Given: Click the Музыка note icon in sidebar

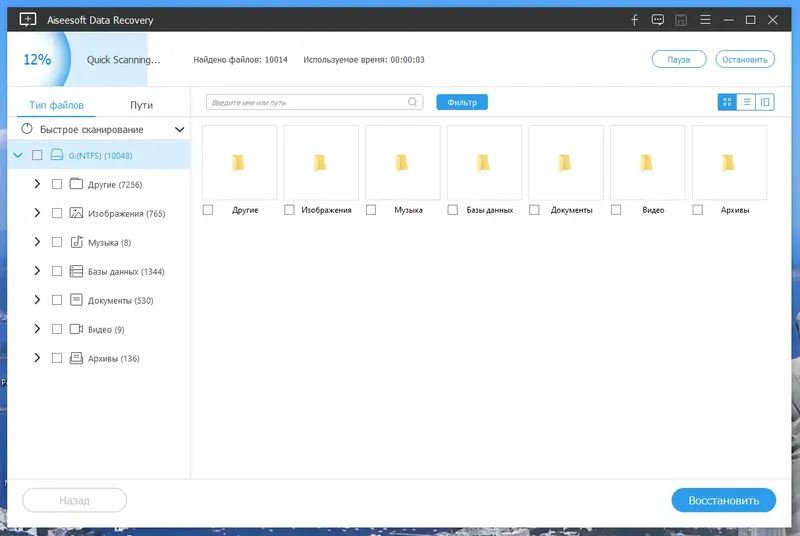Looking at the screenshot, I should [77, 242].
